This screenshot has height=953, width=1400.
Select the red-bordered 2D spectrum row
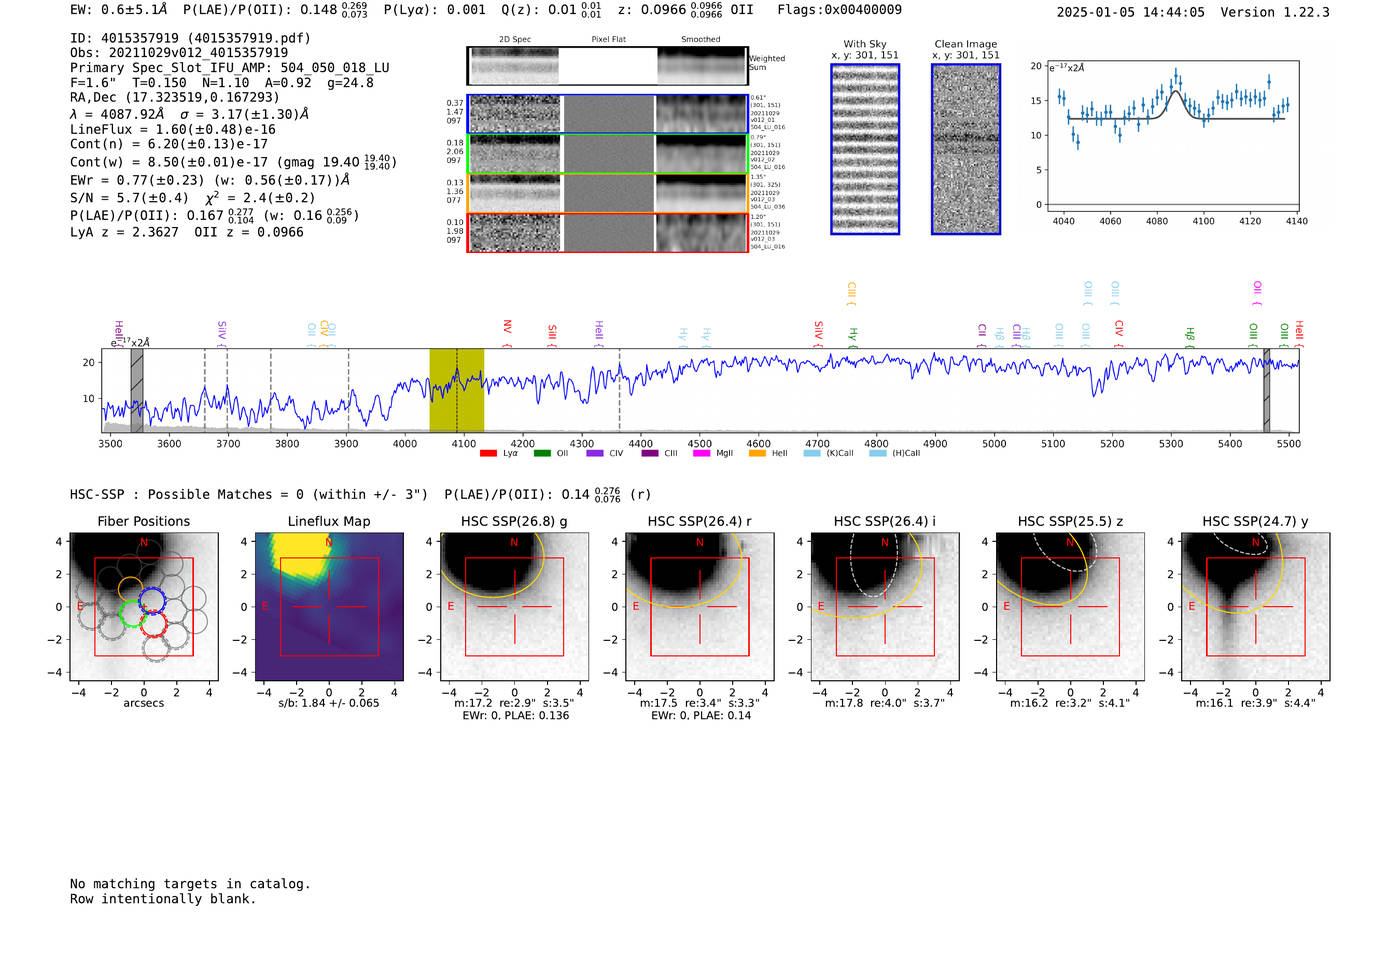point(608,232)
